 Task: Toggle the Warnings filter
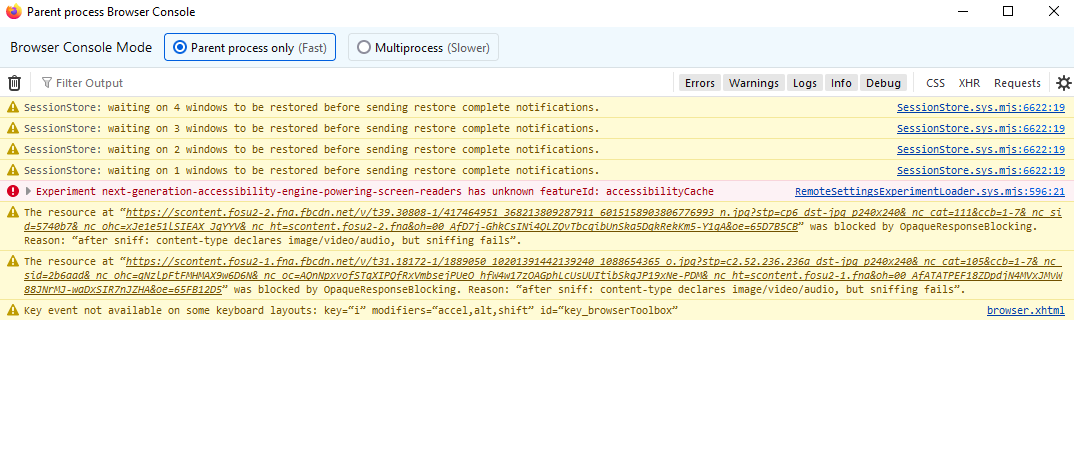[x=753, y=83]
